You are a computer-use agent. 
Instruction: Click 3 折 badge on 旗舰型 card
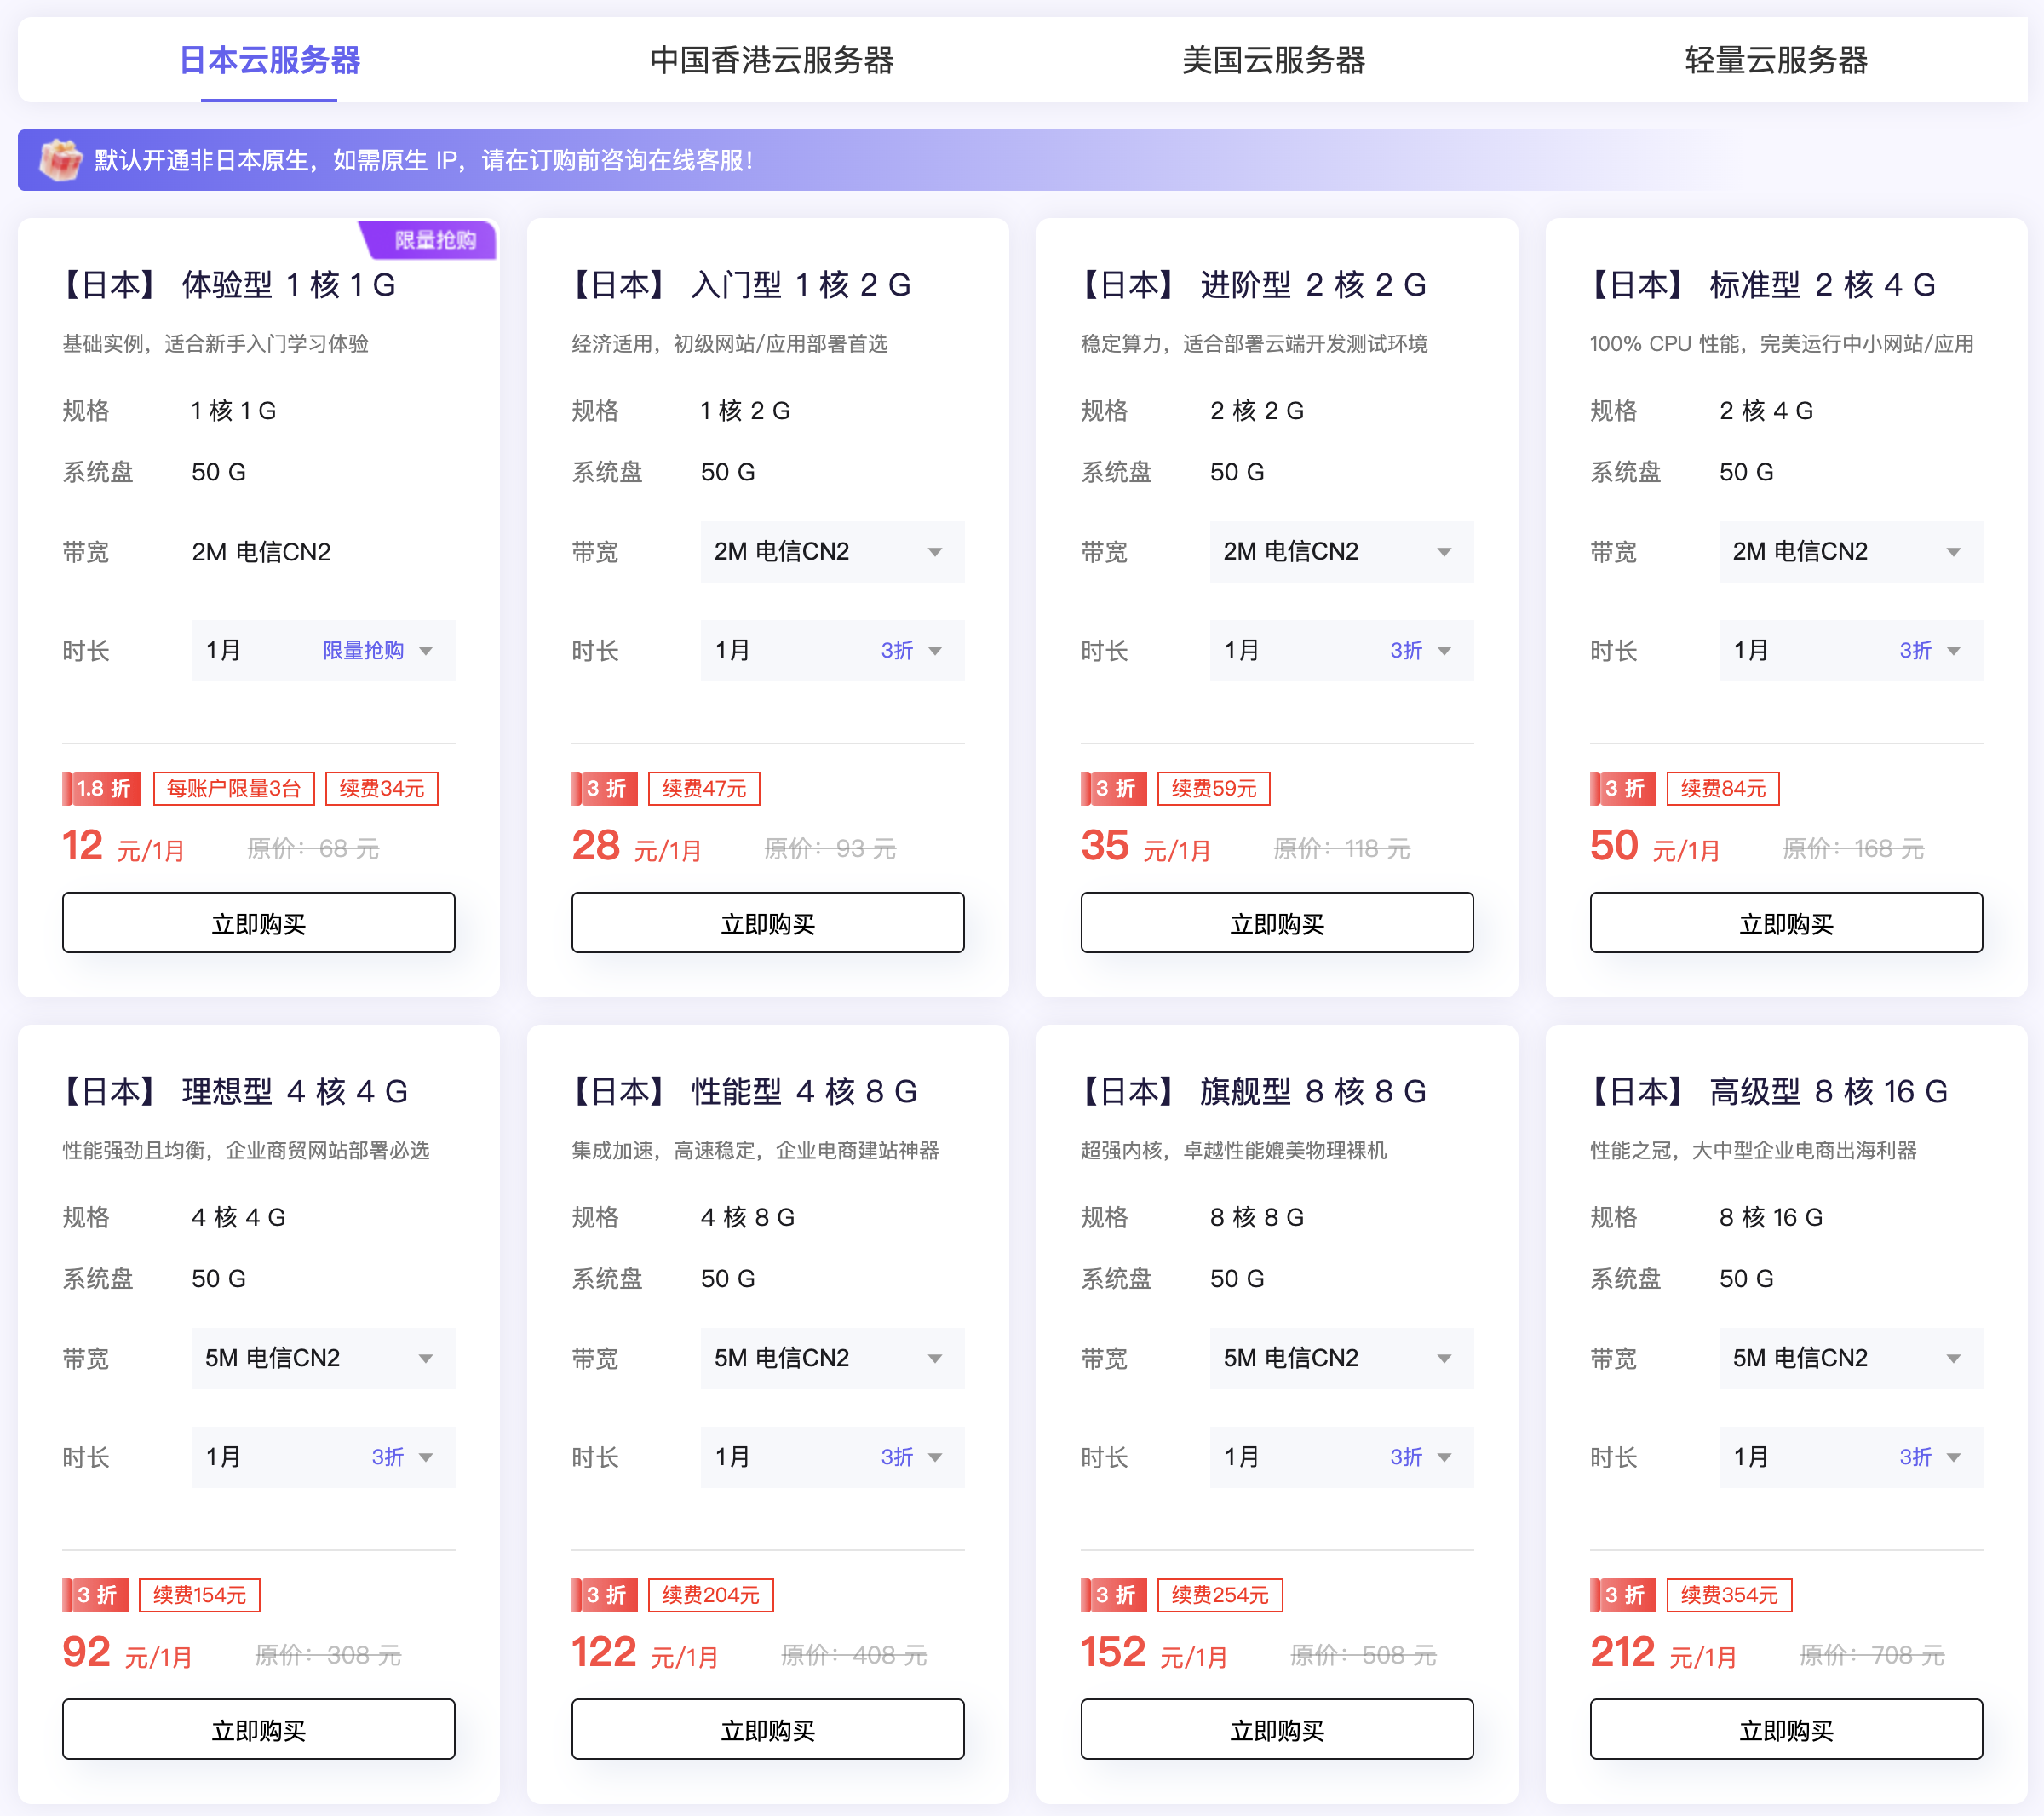click(1113, 1594)
